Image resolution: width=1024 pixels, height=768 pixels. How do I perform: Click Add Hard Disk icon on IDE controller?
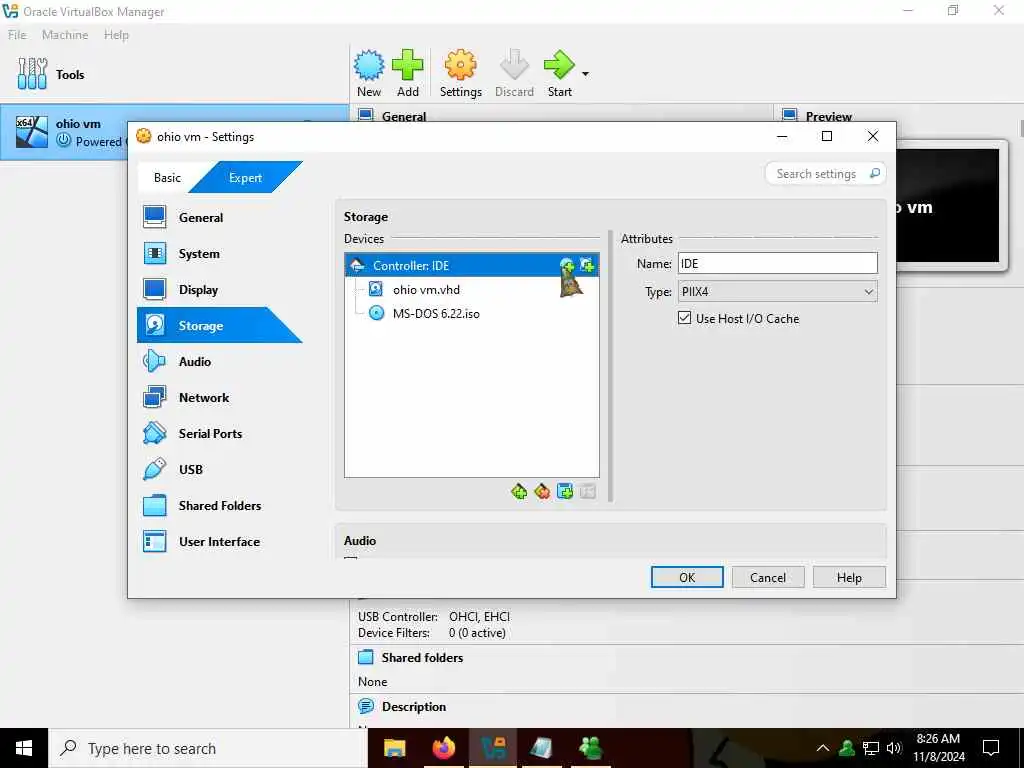tap(587, 265)
